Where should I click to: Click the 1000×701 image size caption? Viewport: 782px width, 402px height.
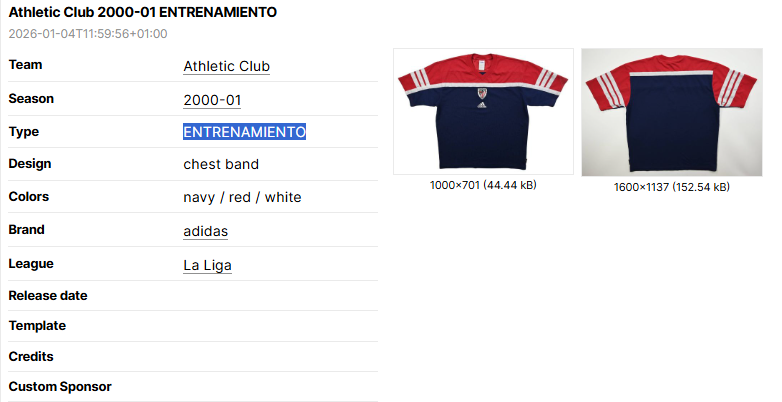(x=483, y=185)
